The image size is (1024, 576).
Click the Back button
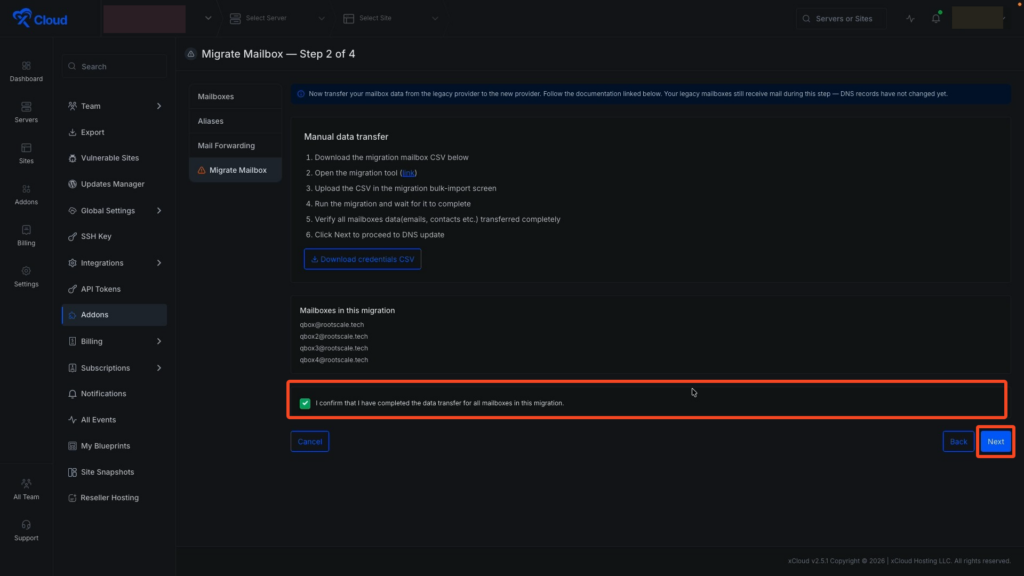(x=958, y=441)
